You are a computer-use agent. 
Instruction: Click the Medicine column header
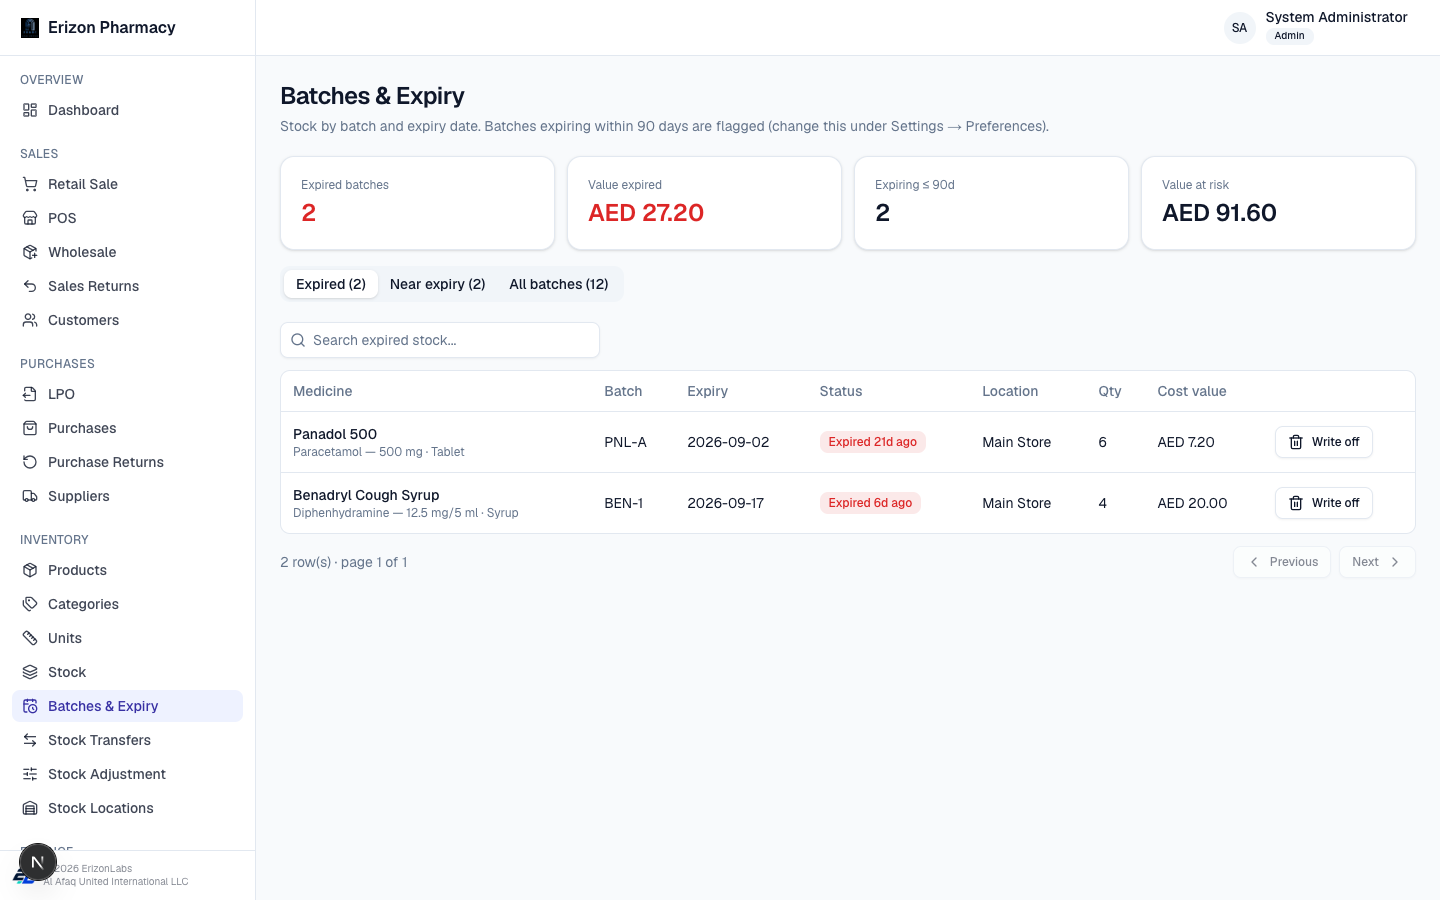(323, 391)
